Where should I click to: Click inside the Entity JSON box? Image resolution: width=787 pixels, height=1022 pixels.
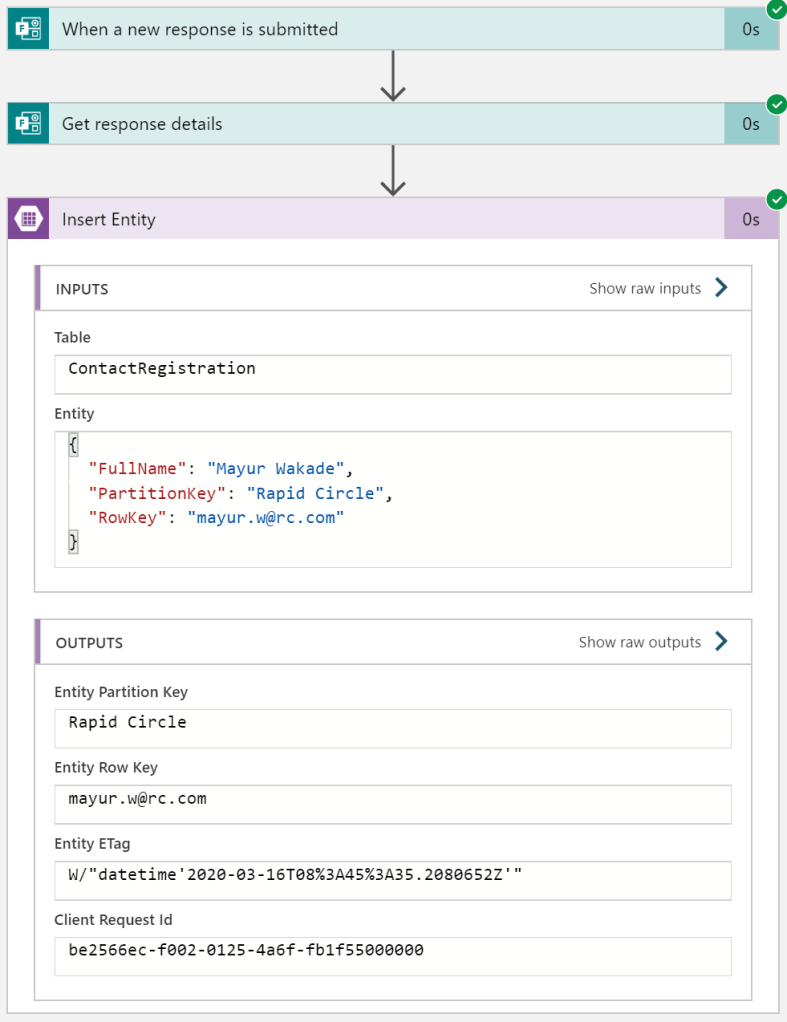392,499
